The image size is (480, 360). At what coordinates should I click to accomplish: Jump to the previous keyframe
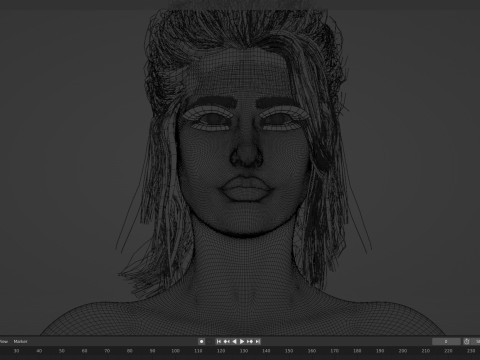[227, 341]
